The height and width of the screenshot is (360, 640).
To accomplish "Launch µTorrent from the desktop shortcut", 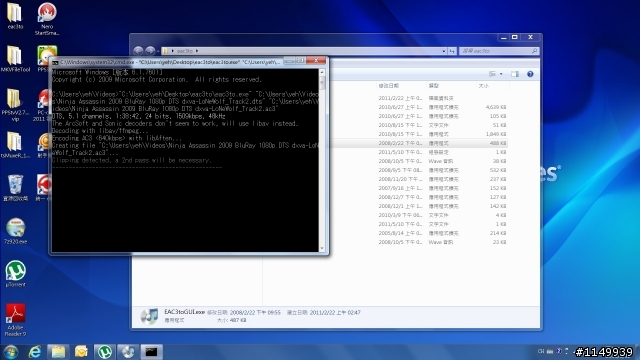I will 15,274.
